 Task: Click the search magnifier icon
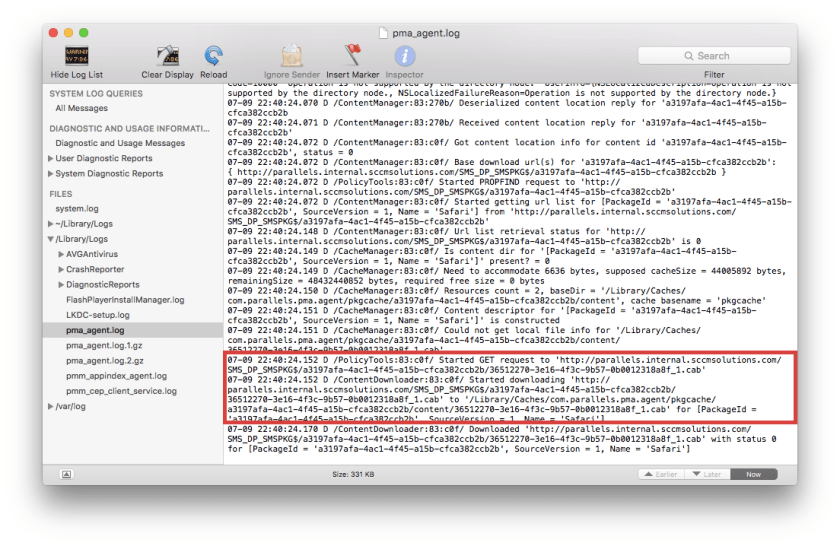click(689, 56)
